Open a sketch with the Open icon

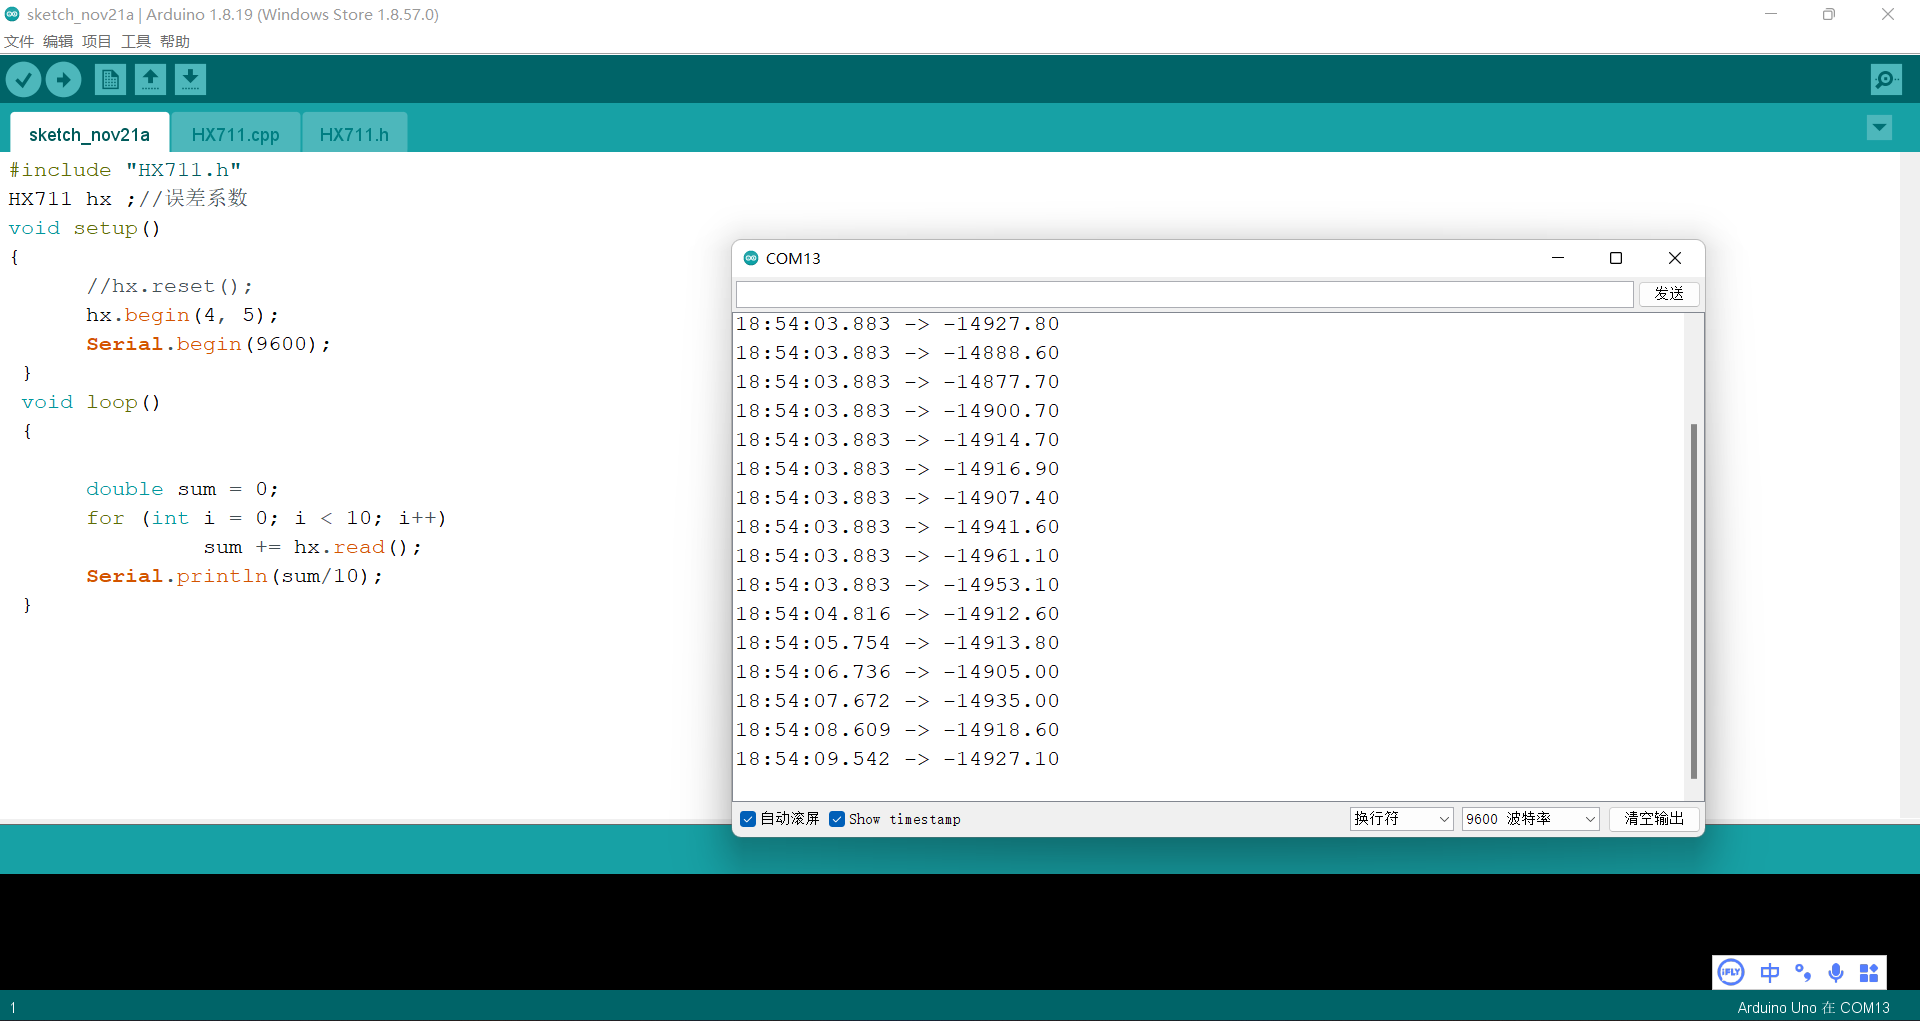(150, 79)
